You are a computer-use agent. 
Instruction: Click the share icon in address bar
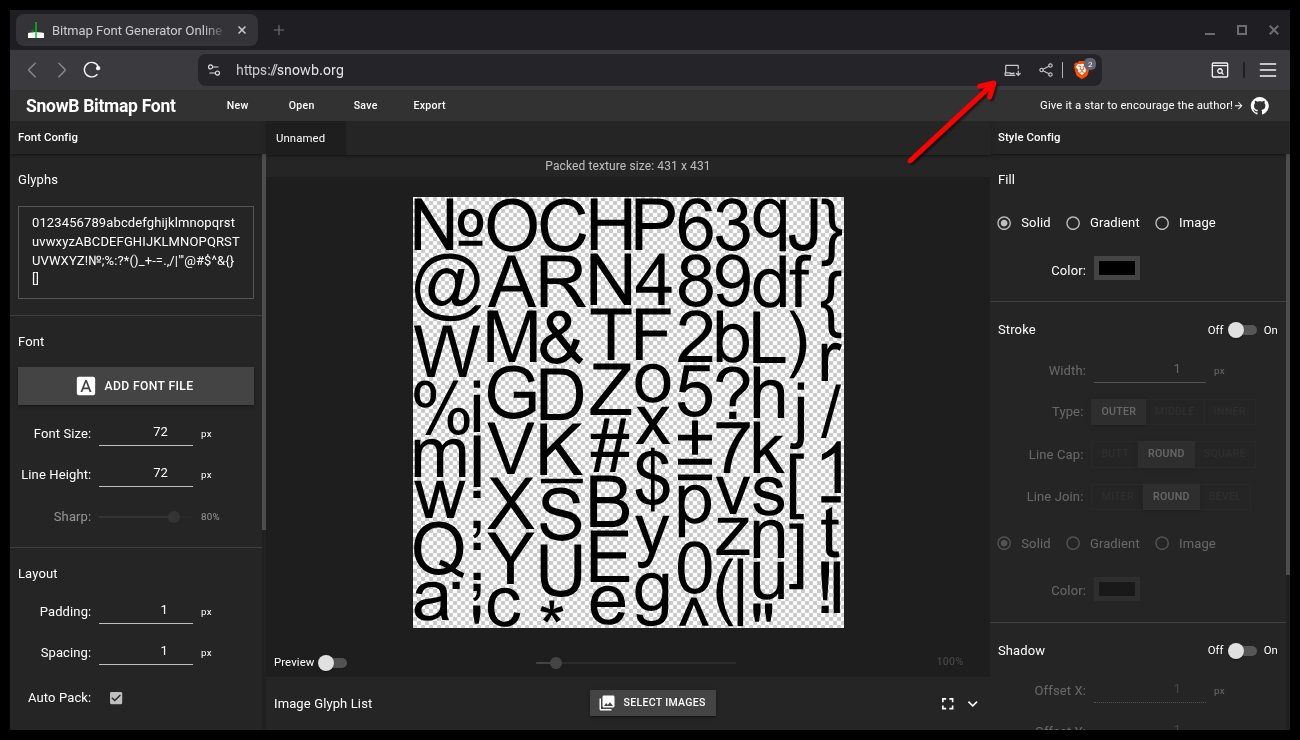pyautogui.click(x=1045, y=70)
